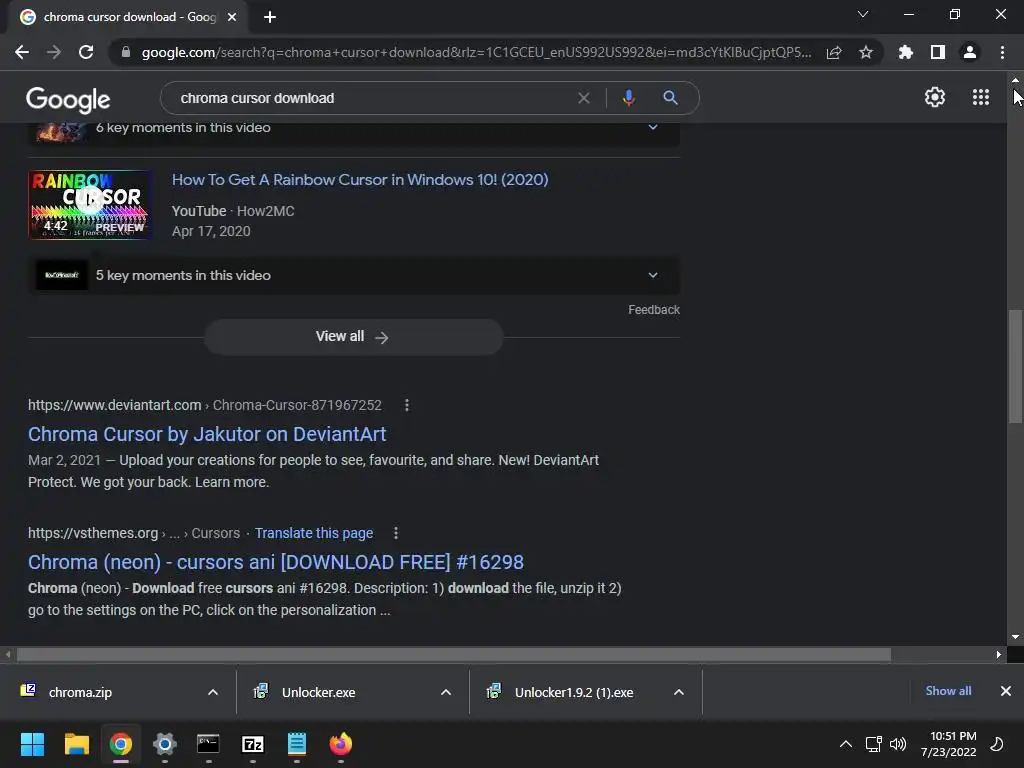
Task: Submit search with magnifier icon
Action: (670, 98)
